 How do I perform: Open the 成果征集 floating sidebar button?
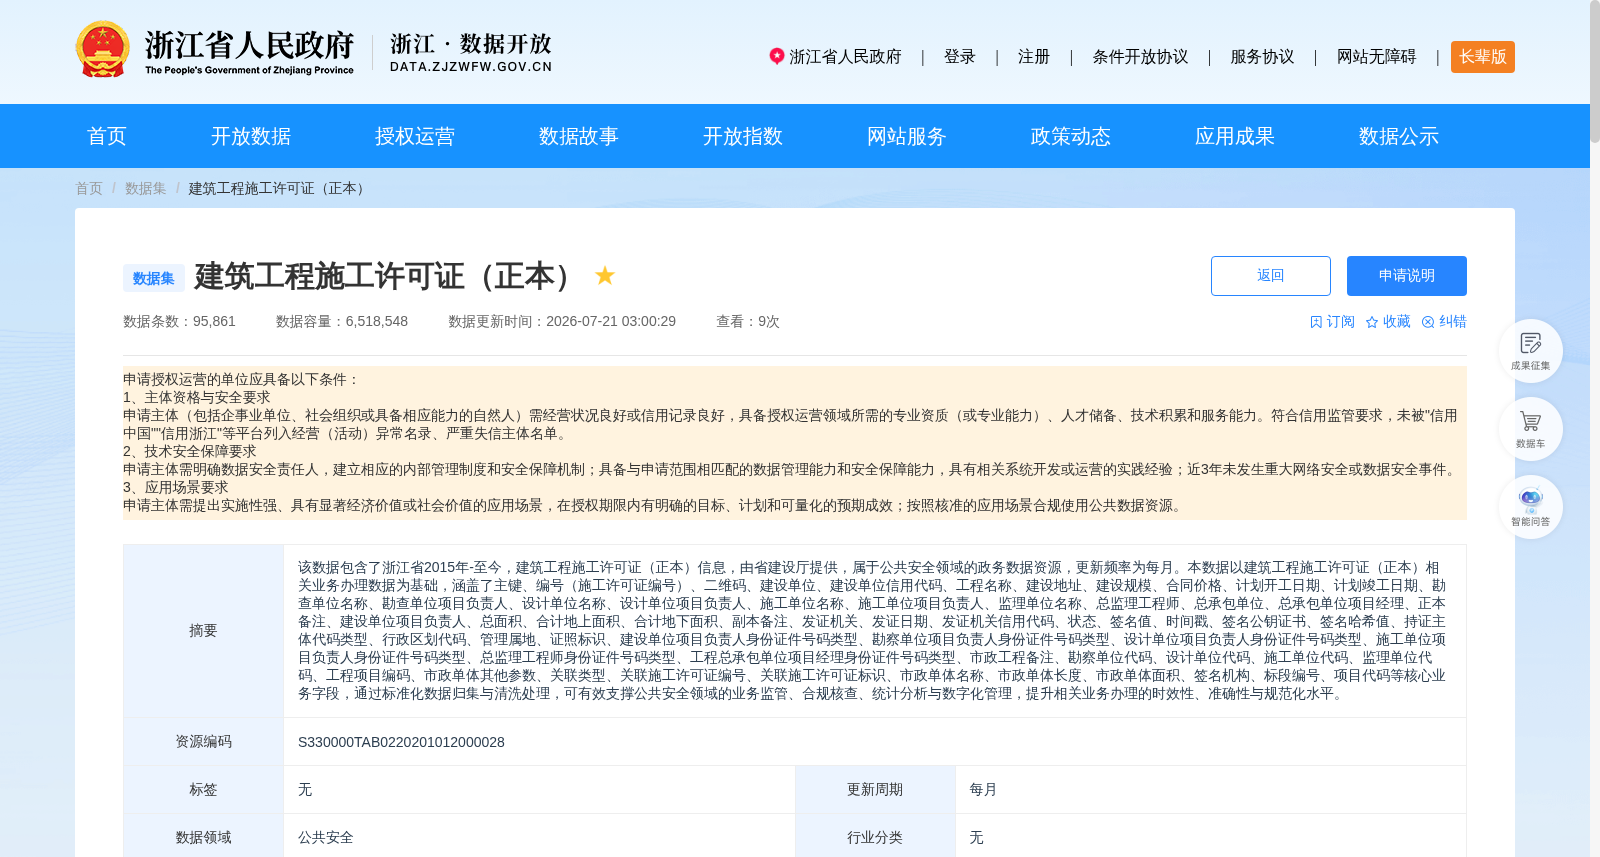1530,351
